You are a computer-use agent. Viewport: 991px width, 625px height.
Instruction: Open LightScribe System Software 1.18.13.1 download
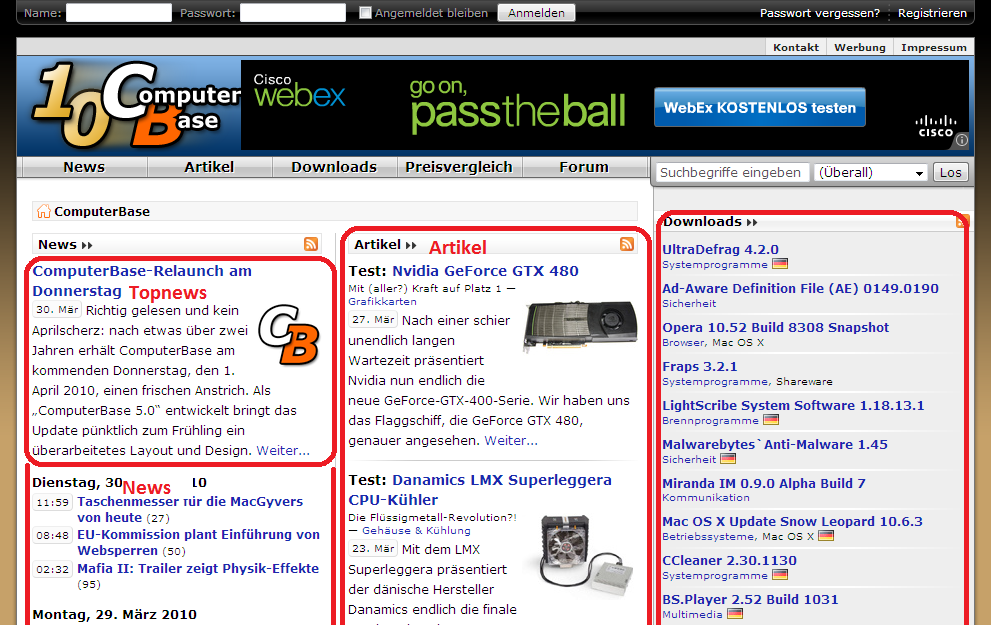793,405
